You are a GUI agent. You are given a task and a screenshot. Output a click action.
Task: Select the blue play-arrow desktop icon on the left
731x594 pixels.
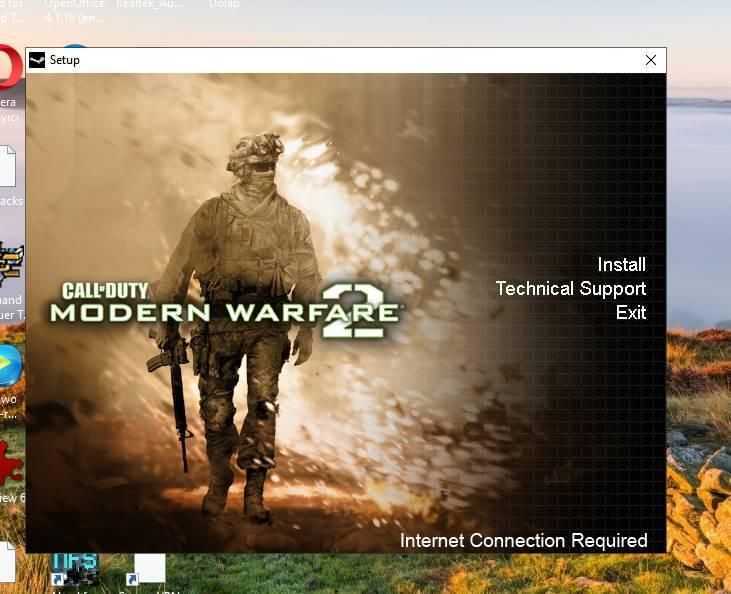click(10, 366)
